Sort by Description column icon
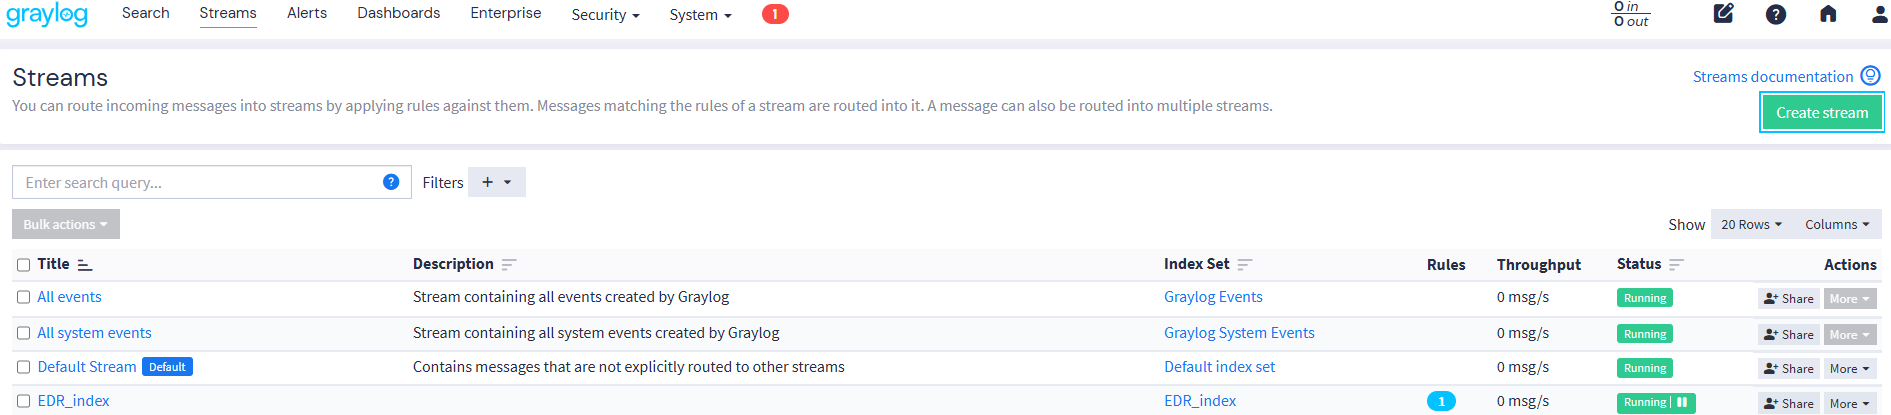 [x=509, y=265]
